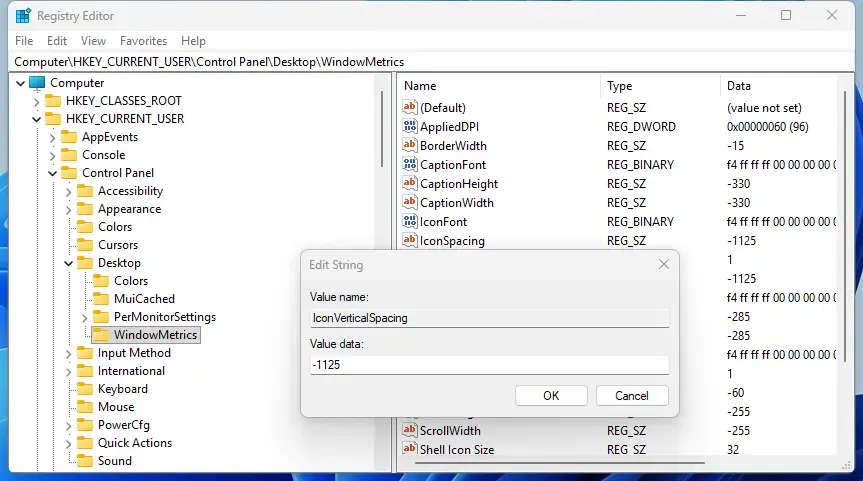863x481 pixels.
Task: Click the Registry Editor app icon in title bar
Action: point(23,16)
